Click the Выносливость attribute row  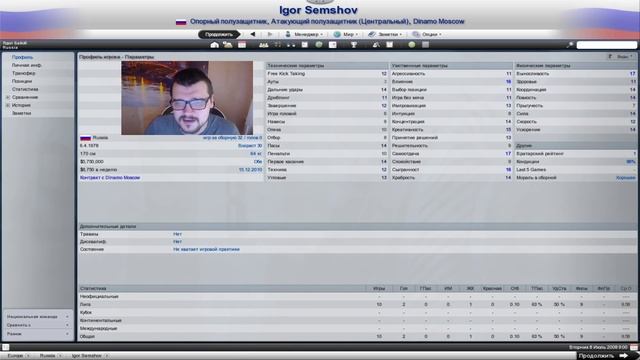[x=576, y=73]
